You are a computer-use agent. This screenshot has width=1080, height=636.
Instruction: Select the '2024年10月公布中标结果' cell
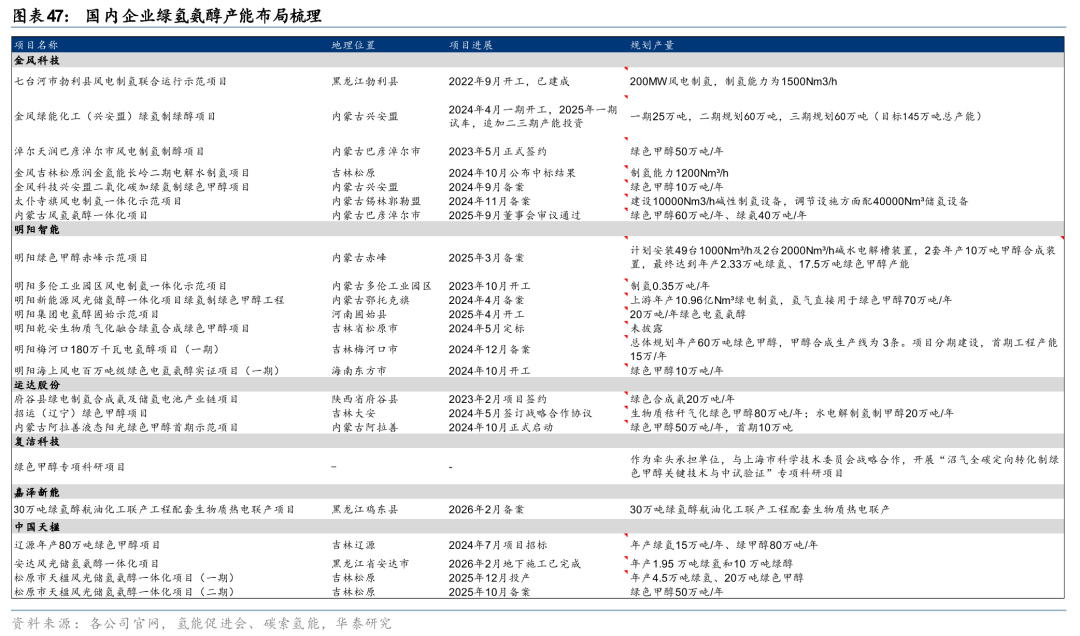click(512, 173)
